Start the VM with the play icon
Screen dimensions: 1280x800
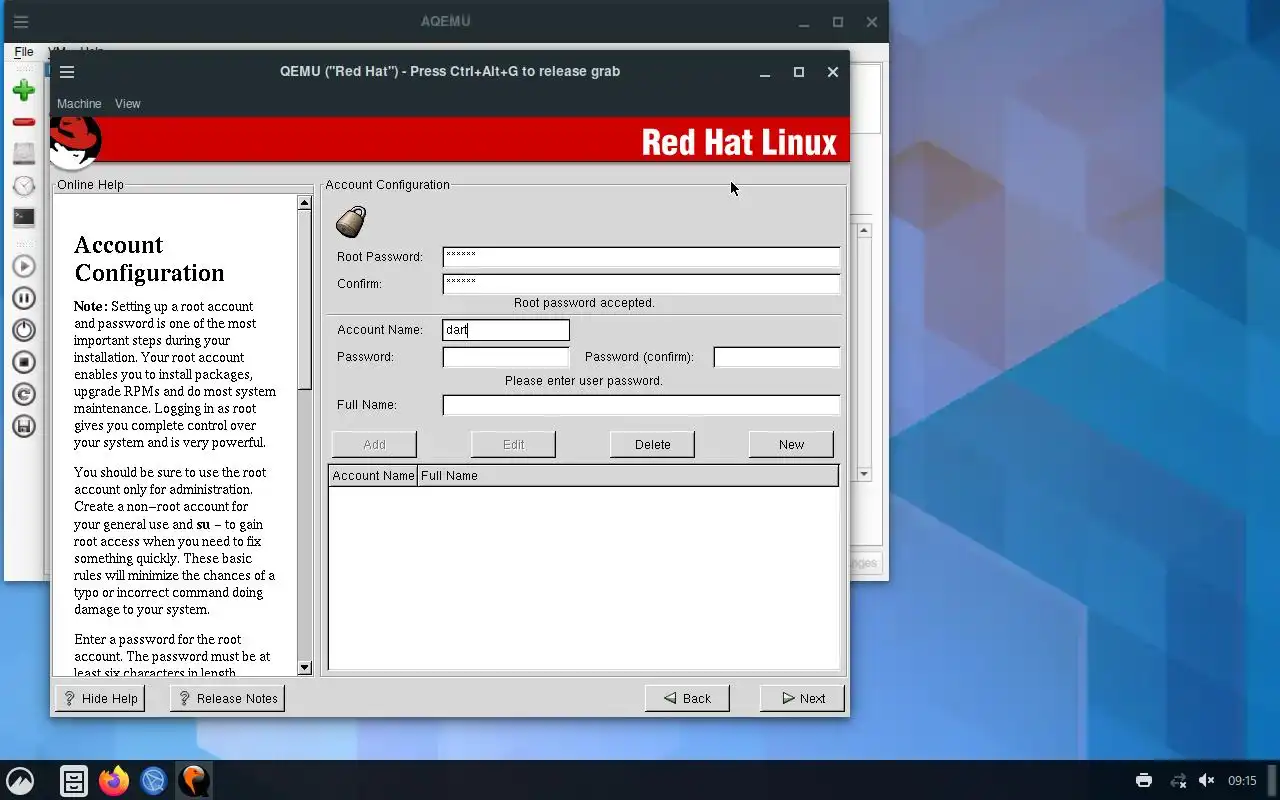click(x=23, y=266)
